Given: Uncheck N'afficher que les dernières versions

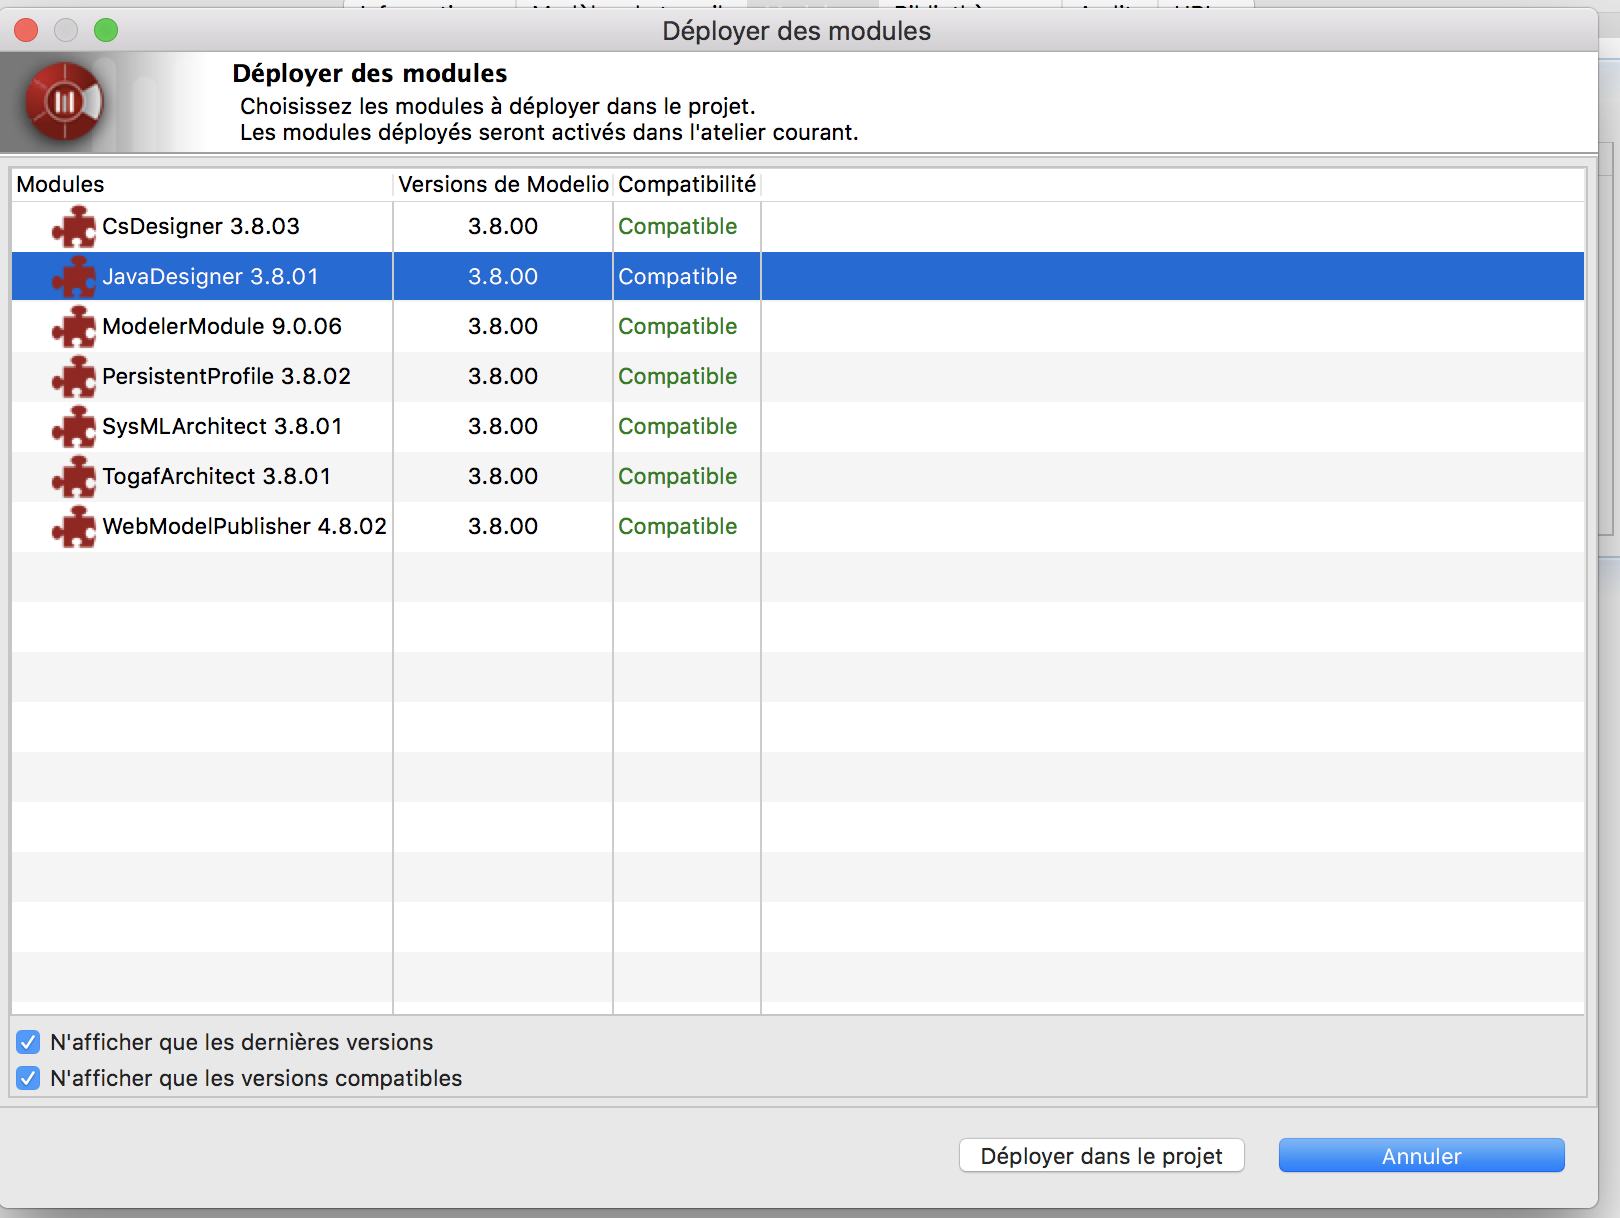Looking at the screenshot, I should [28, 1042].
